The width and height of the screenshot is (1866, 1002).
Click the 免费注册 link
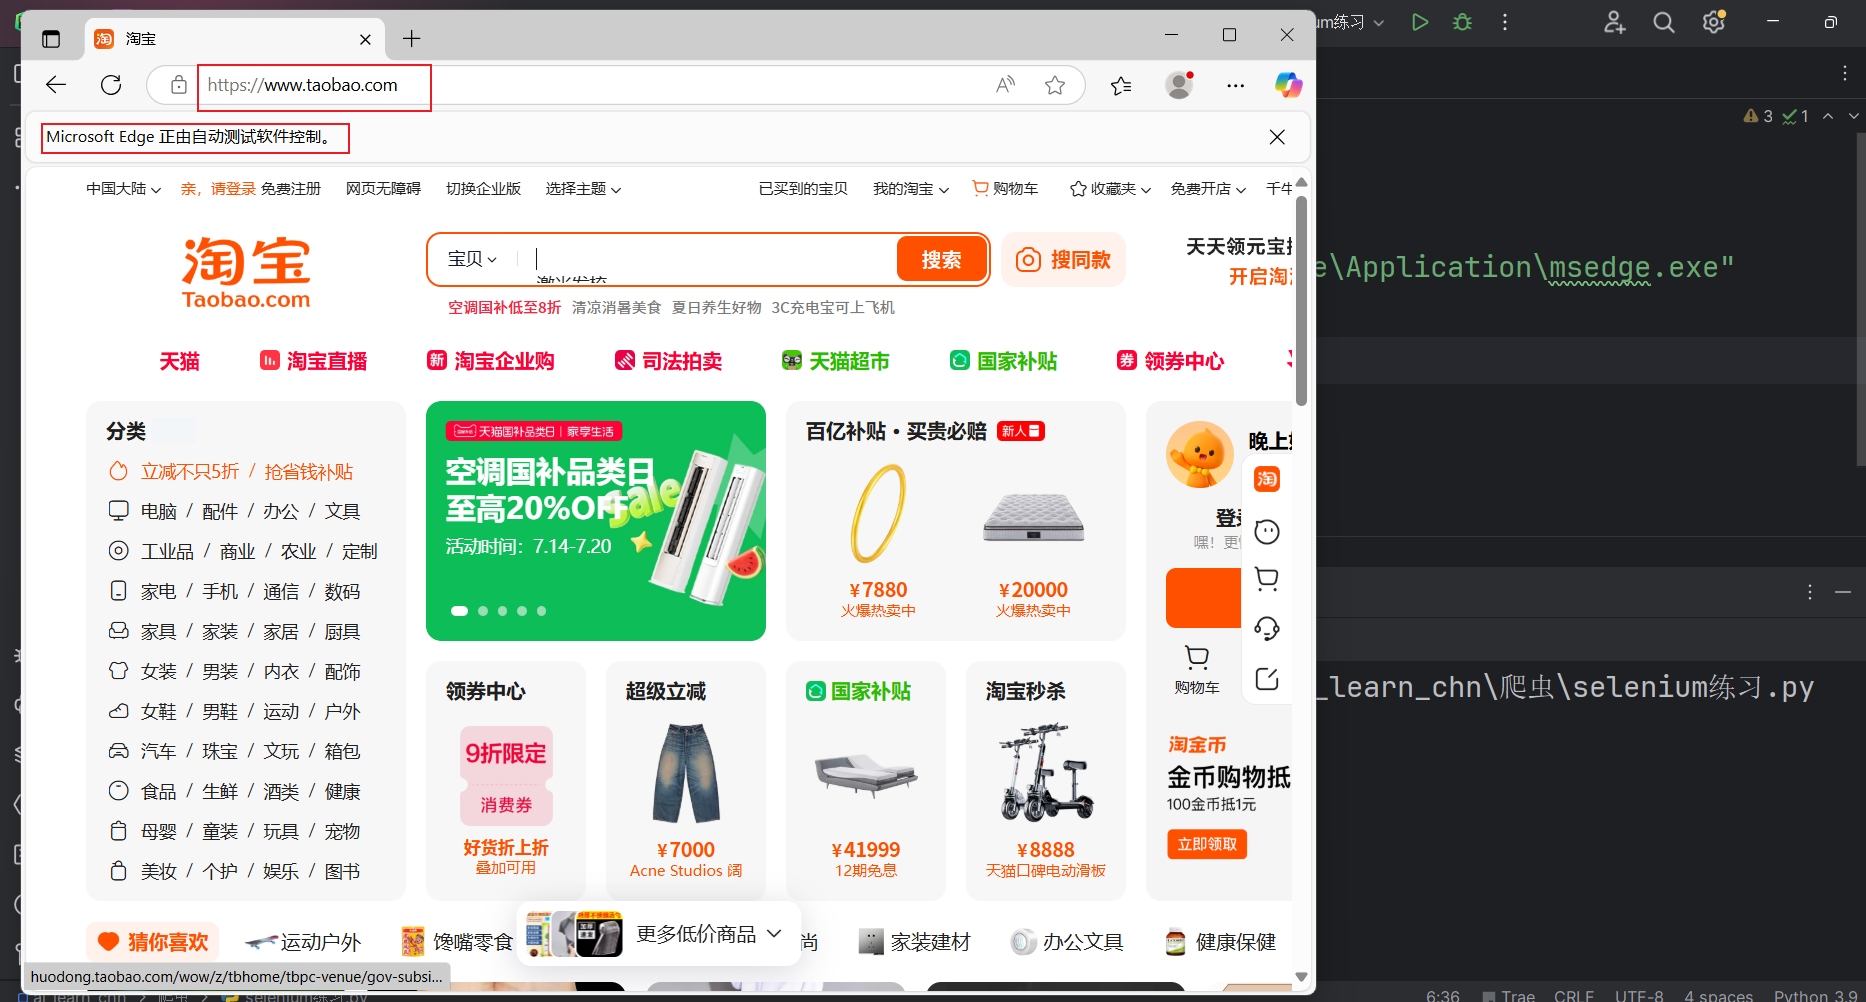pyautogui.click(x=291, y=189)
